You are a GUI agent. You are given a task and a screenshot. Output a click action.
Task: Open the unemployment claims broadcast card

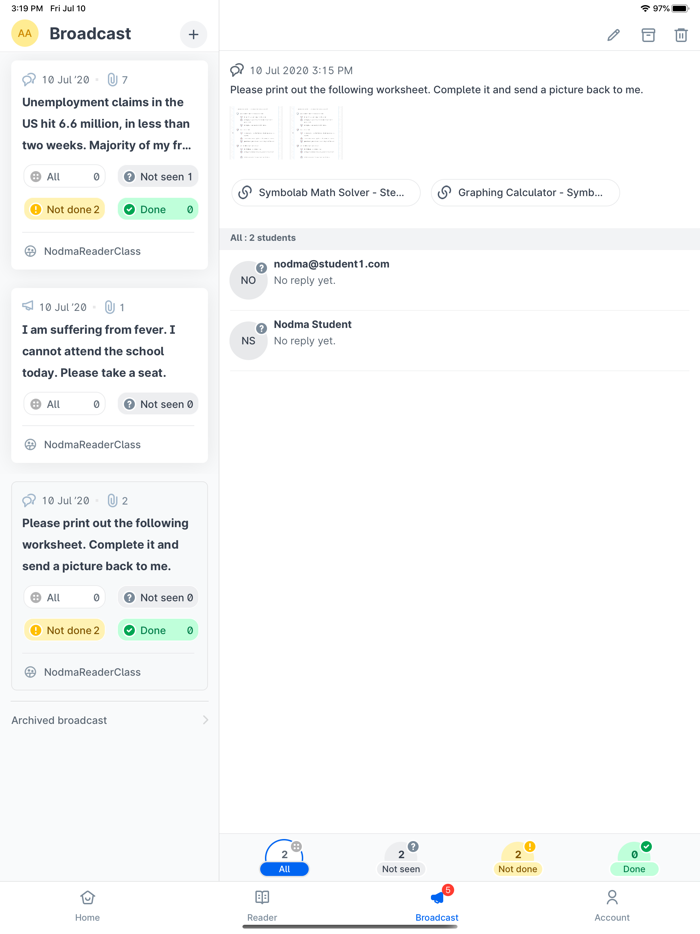coord(109,124)
